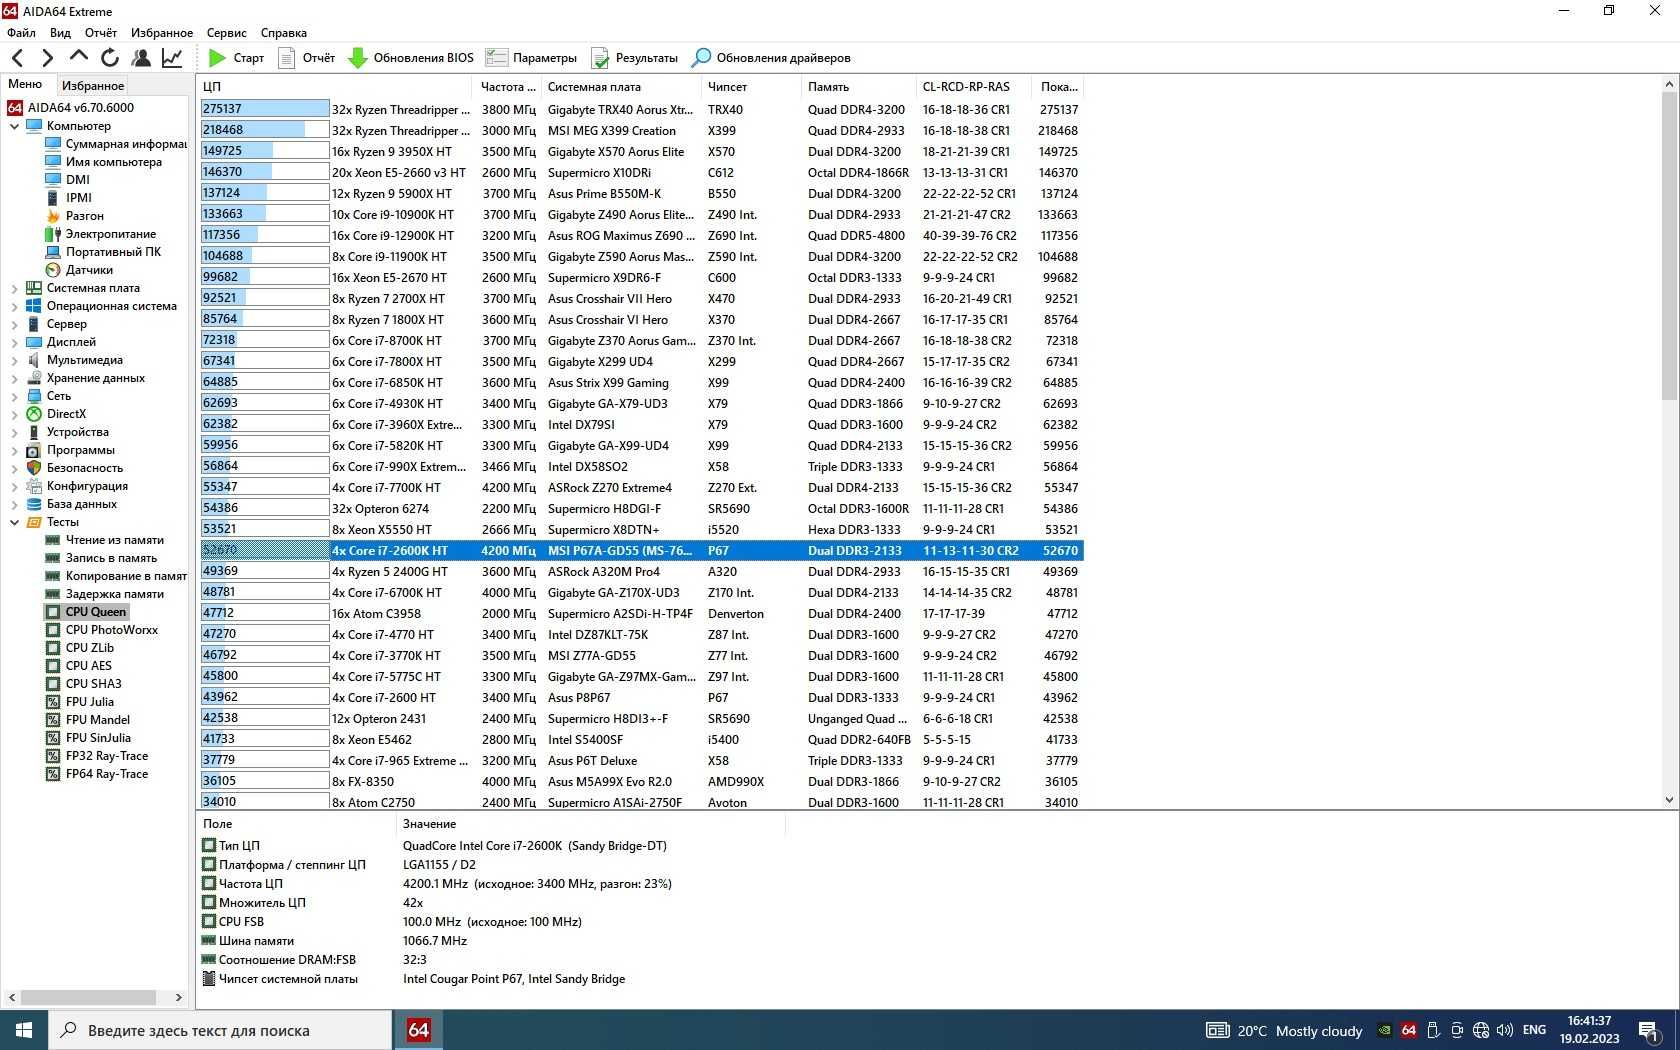This screenshot has width=1680, height=1050.
Task: Click Обновления BIOS toolbar button
Action: [x=410, y=58]
